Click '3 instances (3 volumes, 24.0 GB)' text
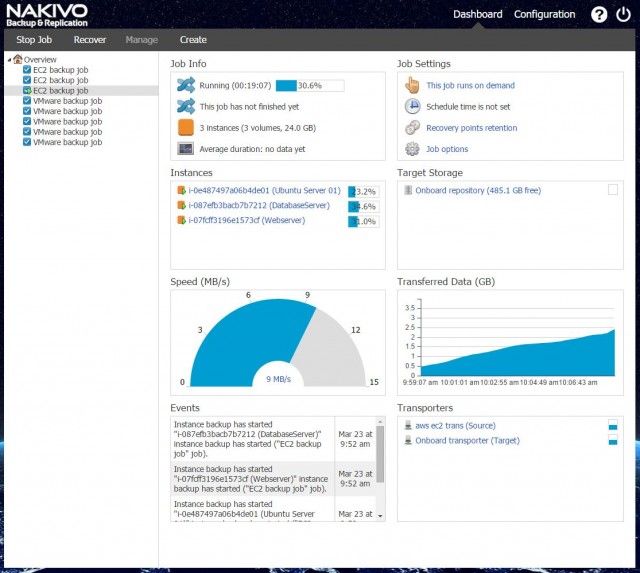640x573 pixels. (258, 128)
